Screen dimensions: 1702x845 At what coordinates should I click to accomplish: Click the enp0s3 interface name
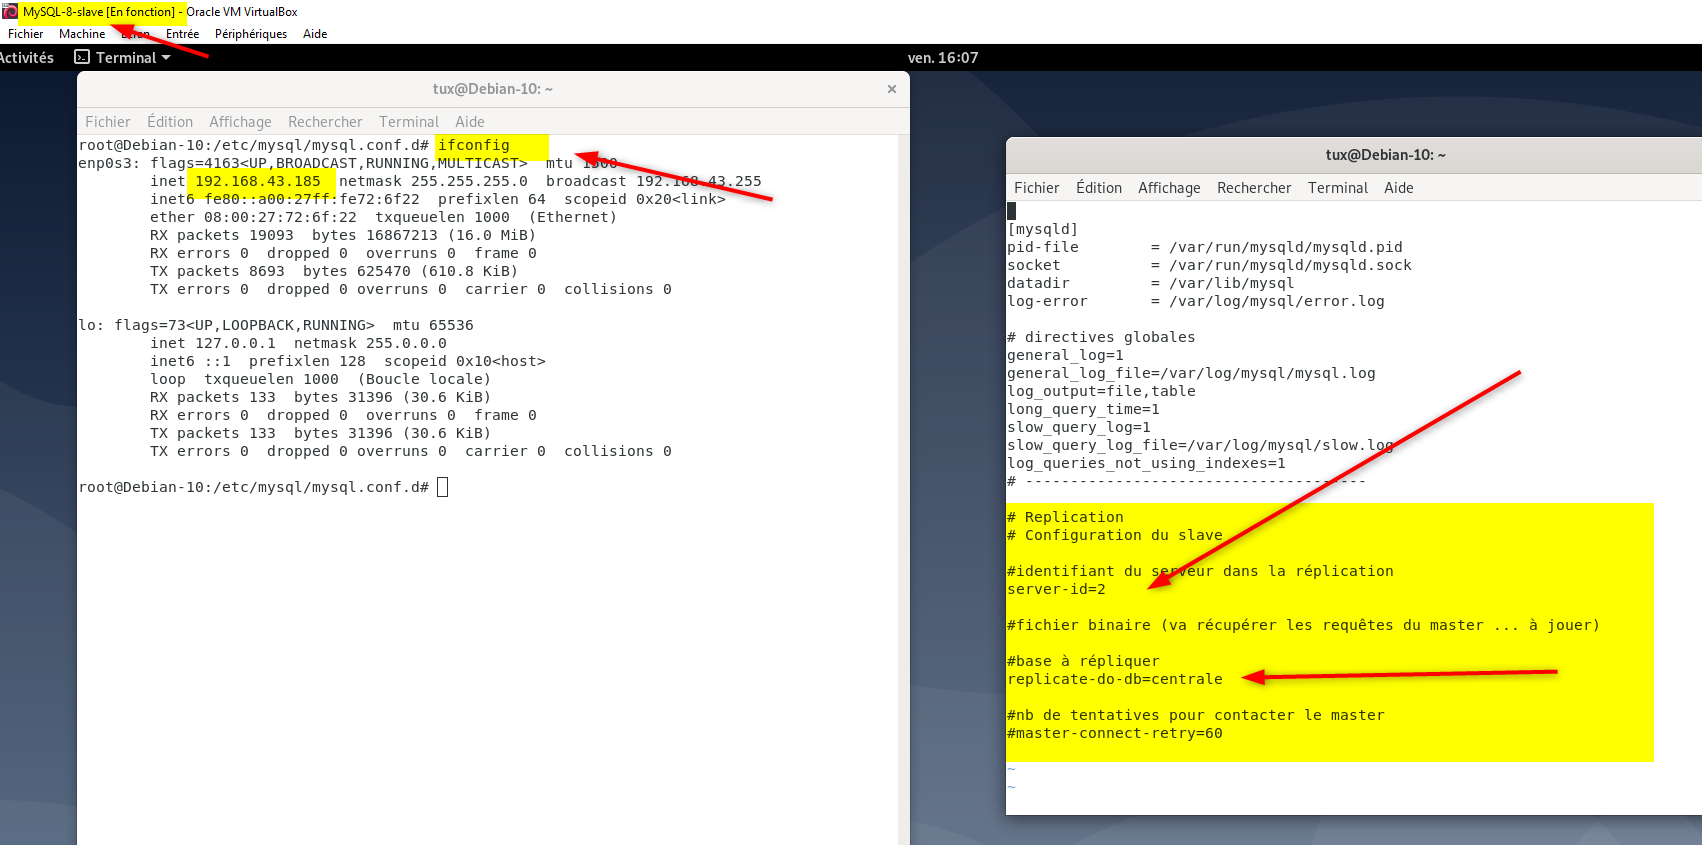(105, 163)
